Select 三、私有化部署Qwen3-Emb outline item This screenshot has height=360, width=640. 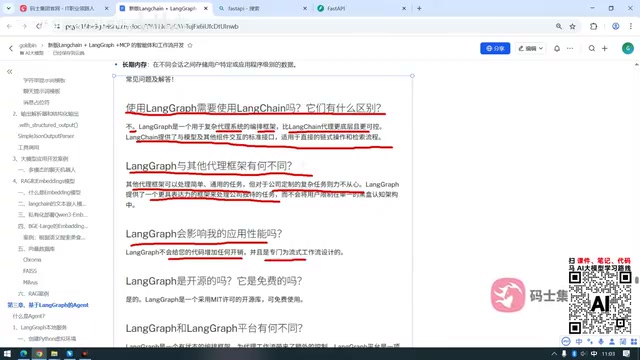click(53, 215)
